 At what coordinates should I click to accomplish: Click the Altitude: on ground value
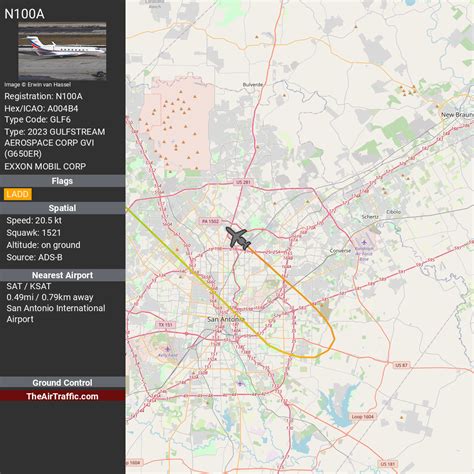point(43,245)
